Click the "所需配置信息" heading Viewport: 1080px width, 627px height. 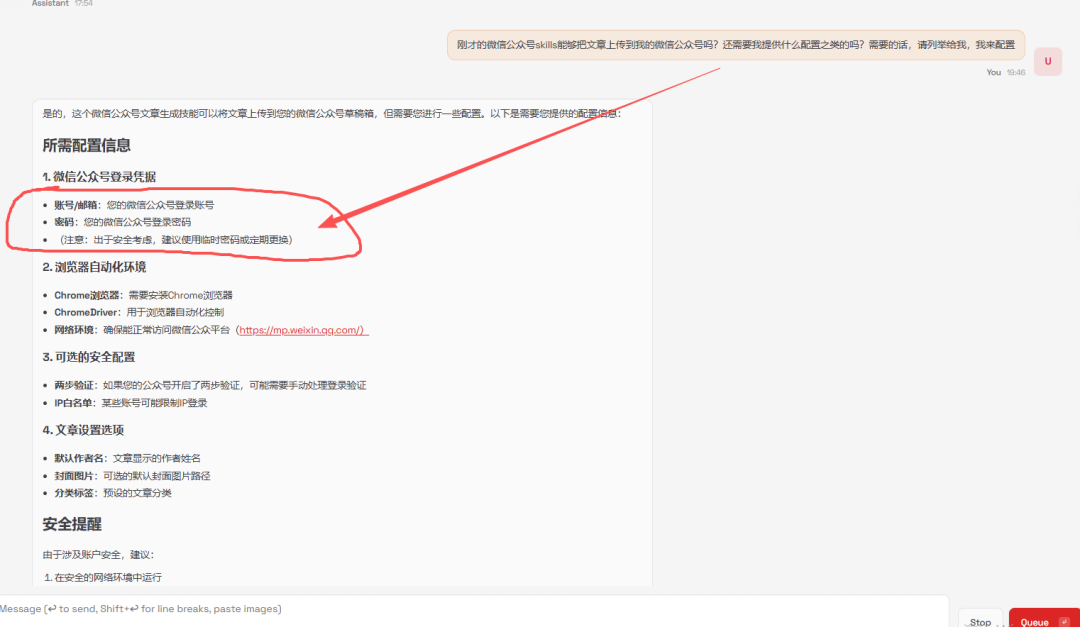click(x=86, y=145)
